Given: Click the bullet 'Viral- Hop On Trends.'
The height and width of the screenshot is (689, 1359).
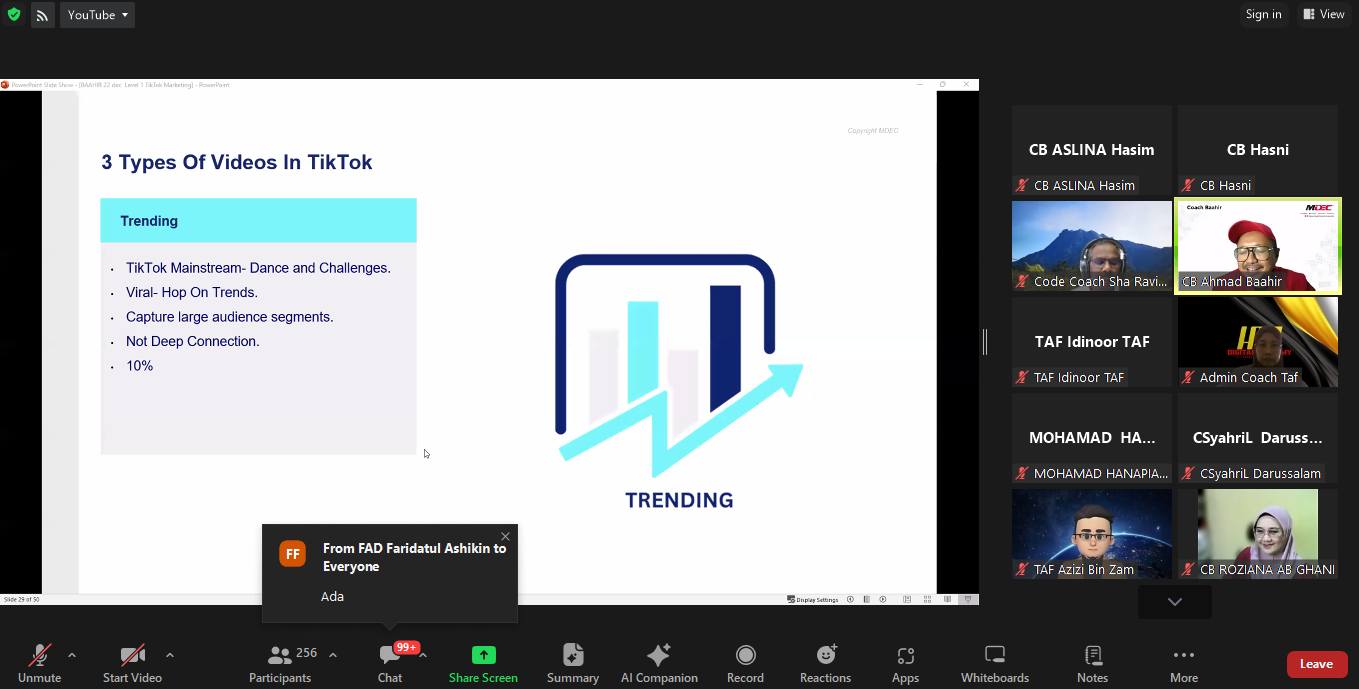Looking at the screenshot, I should click(192, 292).
